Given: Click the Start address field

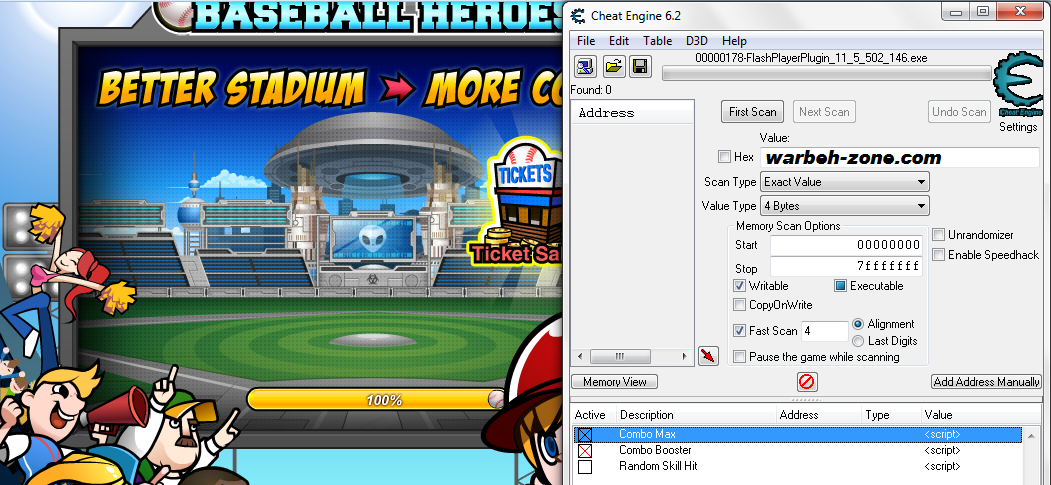Looking at the screenshot, I should click(846, 245).
